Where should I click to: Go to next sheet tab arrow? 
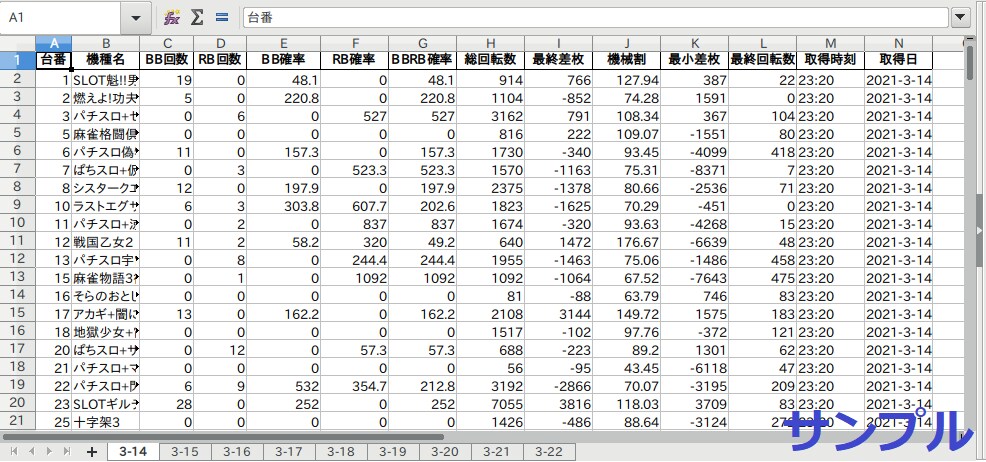[x=49, y=451]
